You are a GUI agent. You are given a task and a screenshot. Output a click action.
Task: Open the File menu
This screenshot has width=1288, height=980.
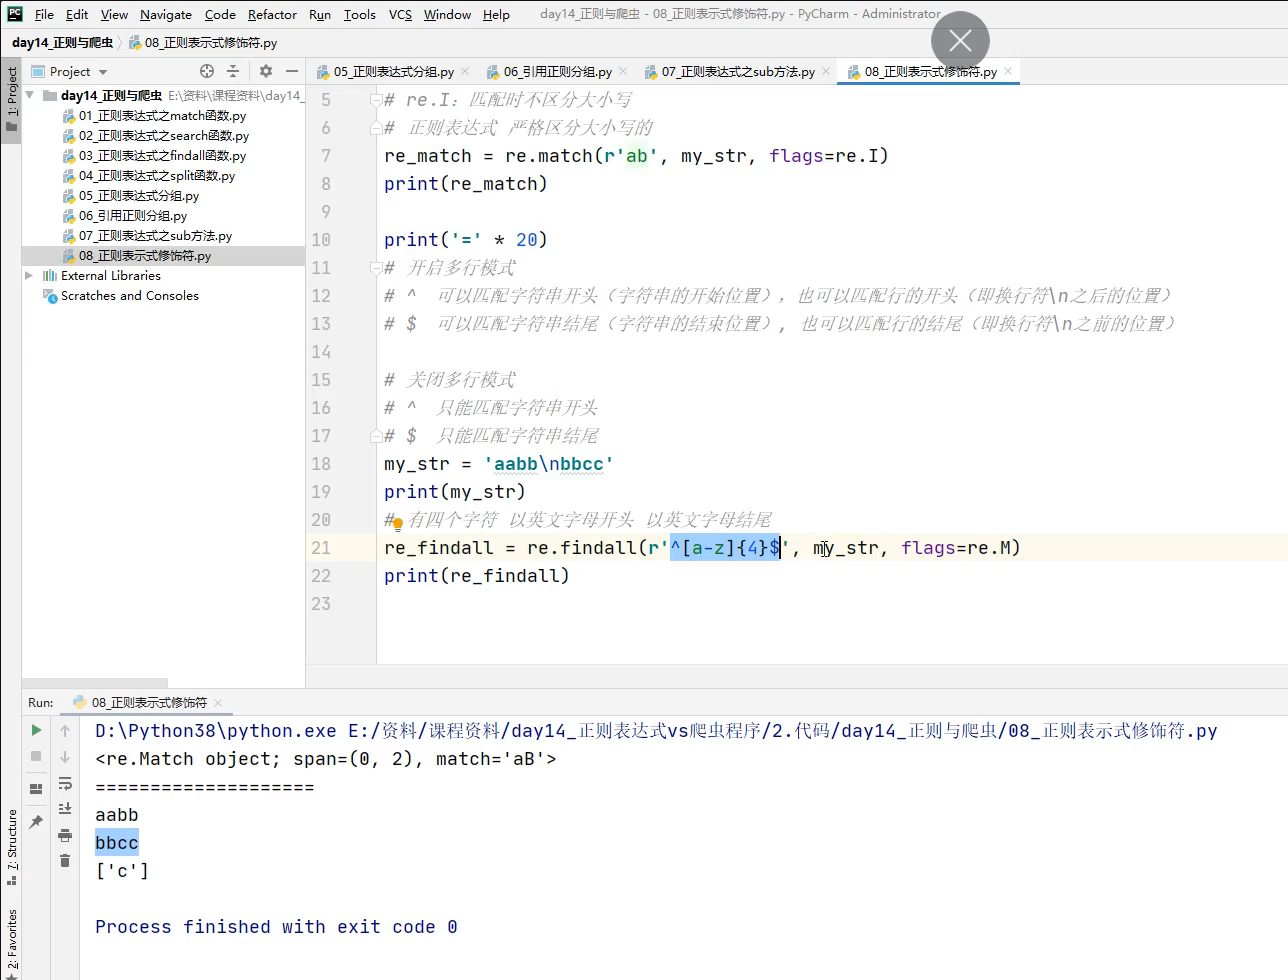coord(44,14)
